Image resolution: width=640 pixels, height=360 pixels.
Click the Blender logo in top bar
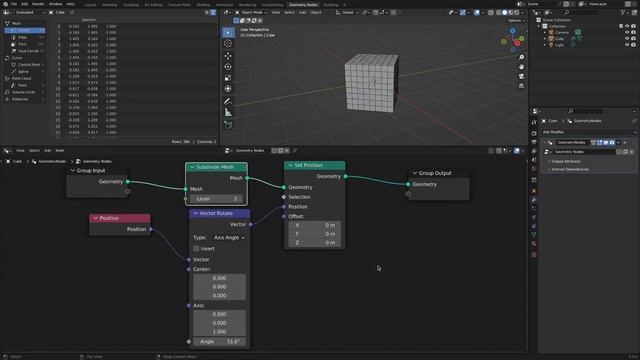(5, 4)
